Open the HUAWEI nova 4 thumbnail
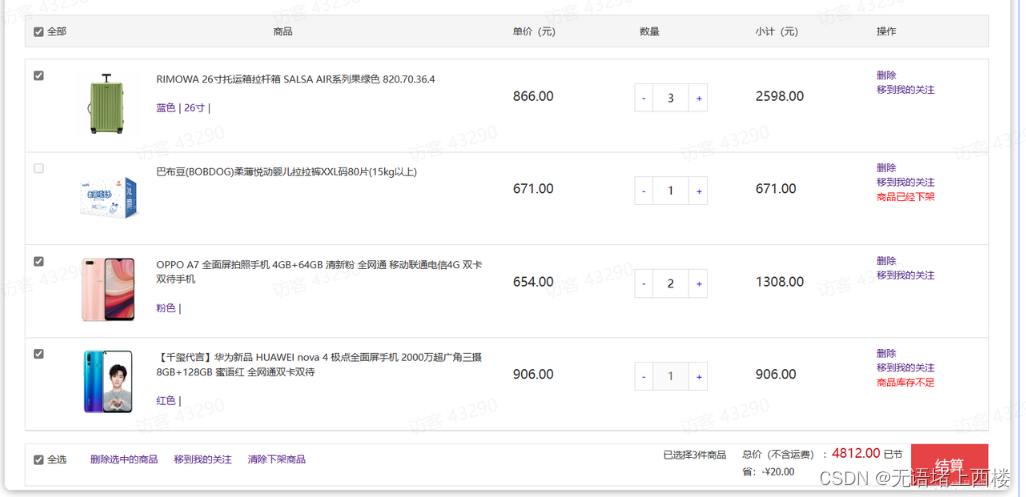1026x497 pixels. click(108, 382)
